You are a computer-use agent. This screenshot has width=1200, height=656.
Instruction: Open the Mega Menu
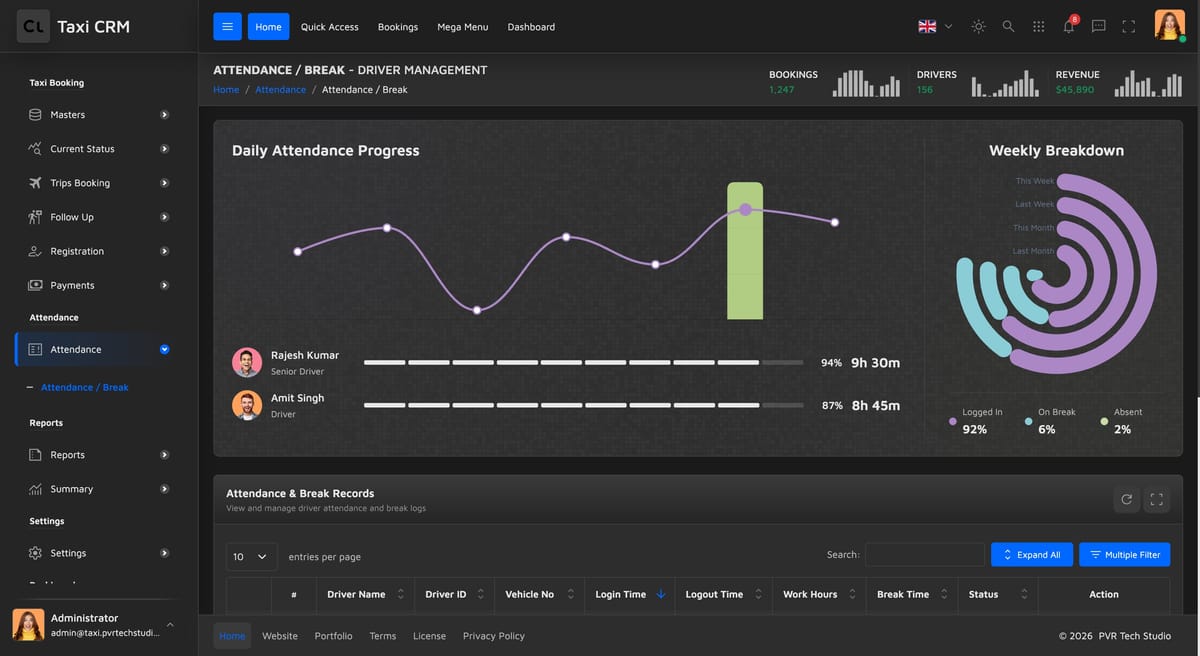point(462,27)
